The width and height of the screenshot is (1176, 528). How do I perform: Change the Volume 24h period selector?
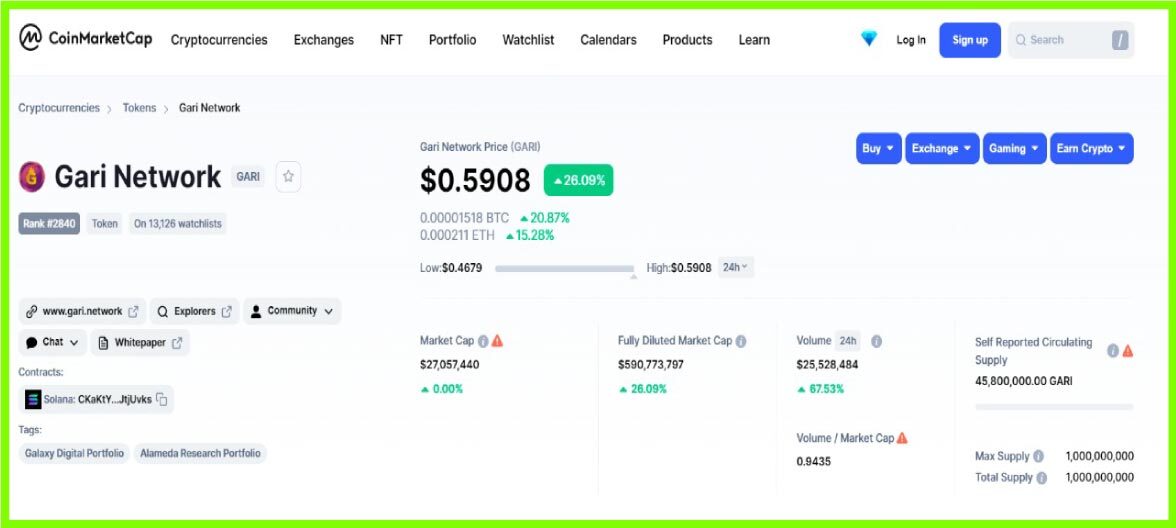click(x=848, y=340)
